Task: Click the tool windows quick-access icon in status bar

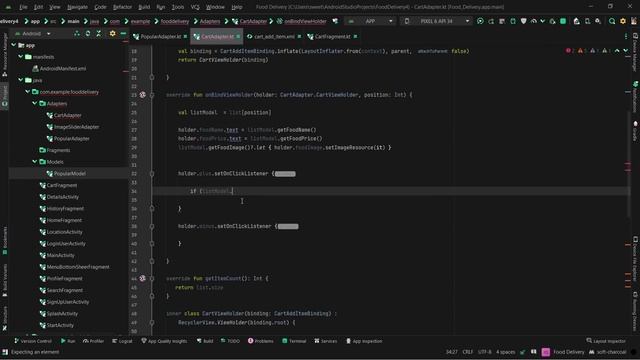Action: click(x=5, y=352)
